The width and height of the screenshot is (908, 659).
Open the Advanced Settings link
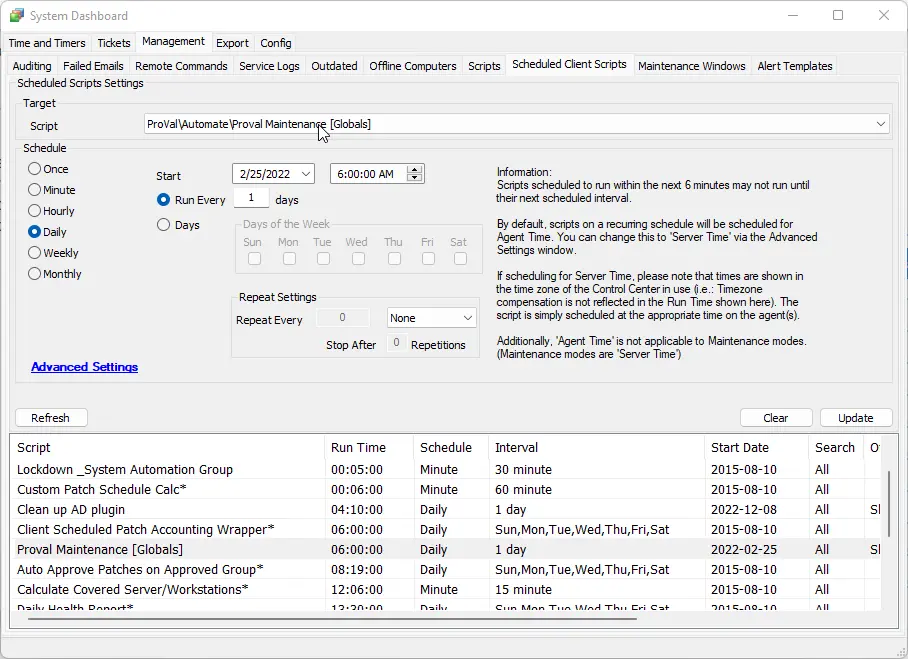point(85,367)
